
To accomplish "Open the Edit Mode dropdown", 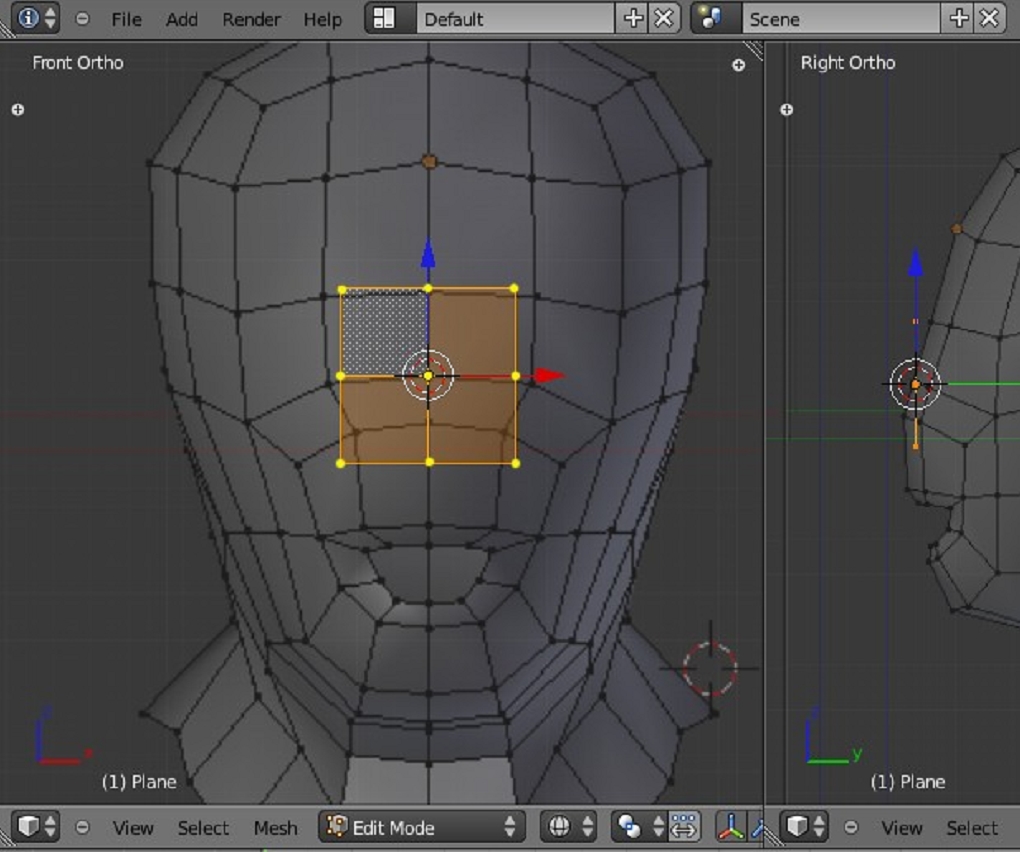I will (x=421, y=827).
